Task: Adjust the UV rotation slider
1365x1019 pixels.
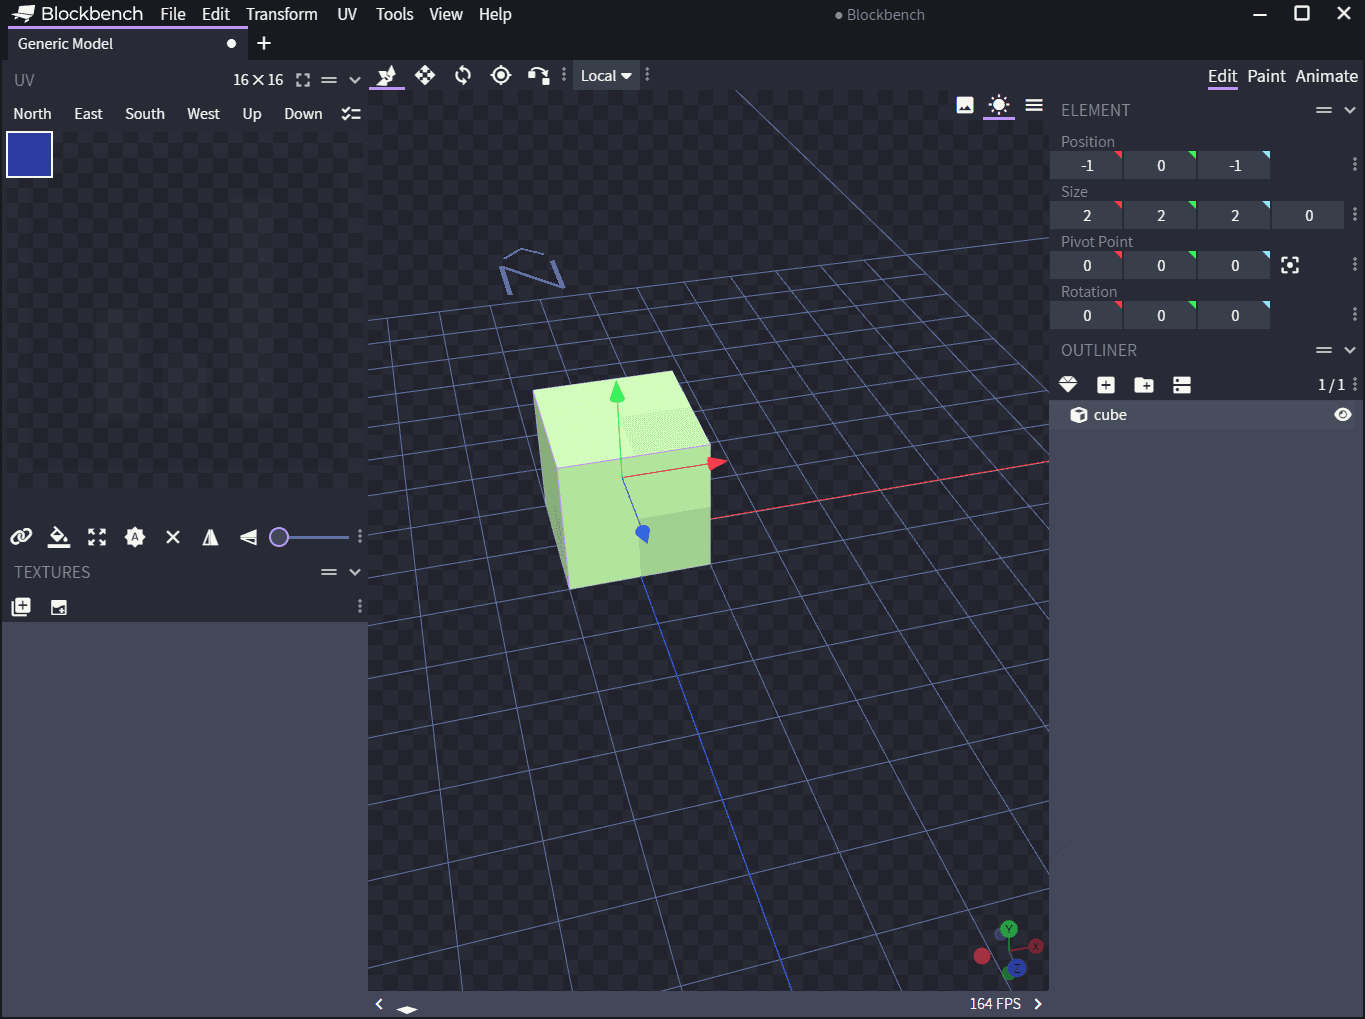Action: point(280,537)
